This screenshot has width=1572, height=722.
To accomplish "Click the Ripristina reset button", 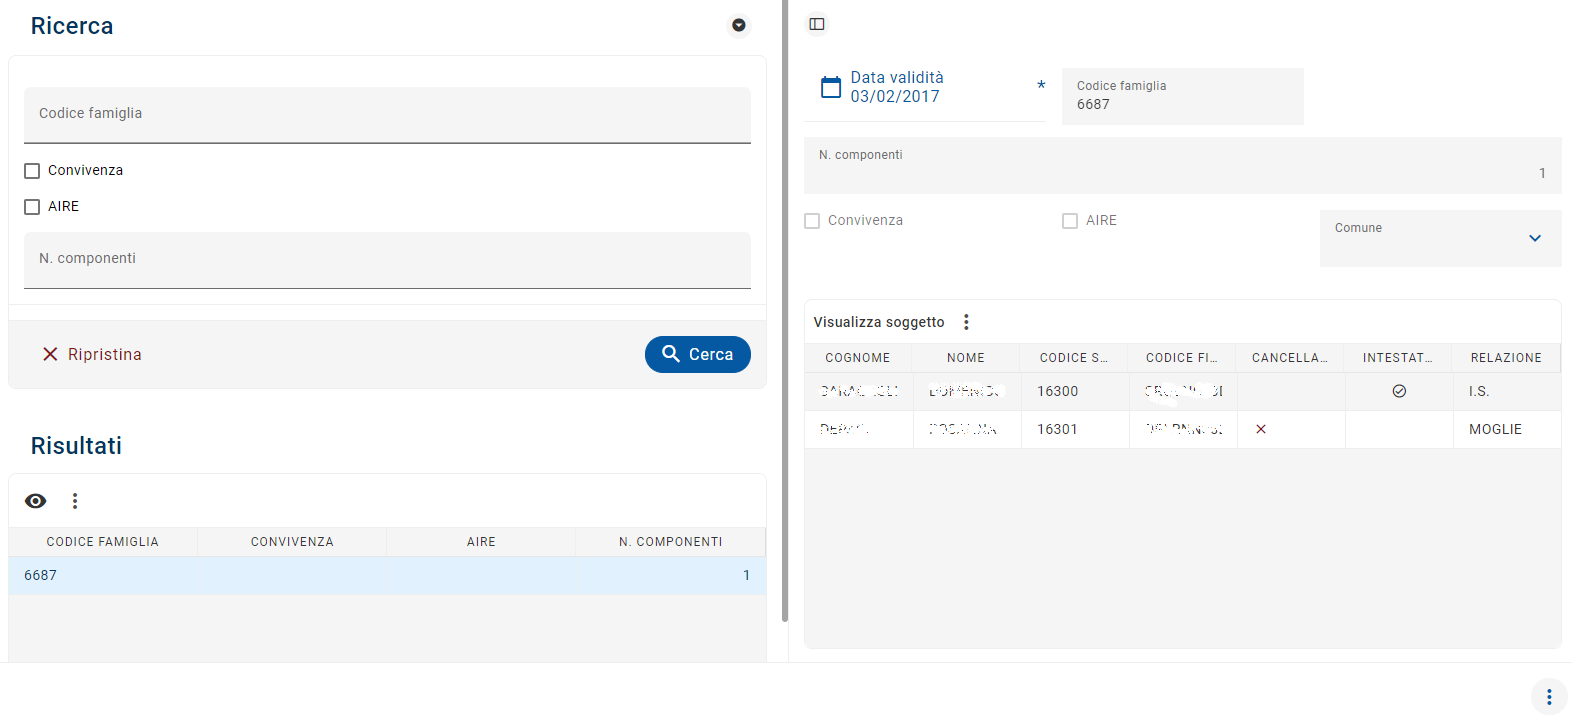I will click(x=92, y=354).
